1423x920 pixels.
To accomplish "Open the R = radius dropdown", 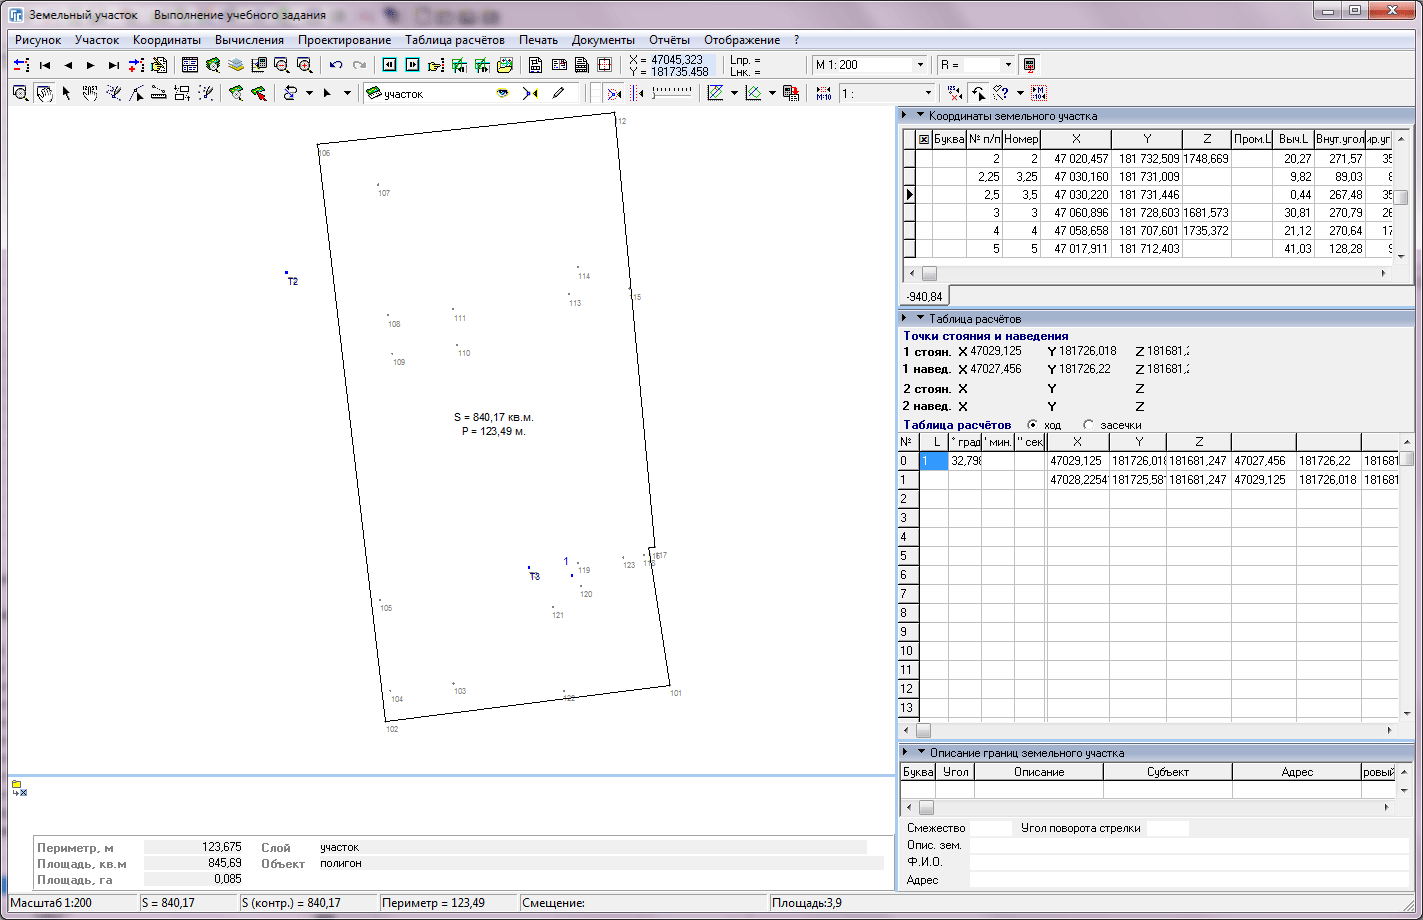I will (x=1007, y=65).
